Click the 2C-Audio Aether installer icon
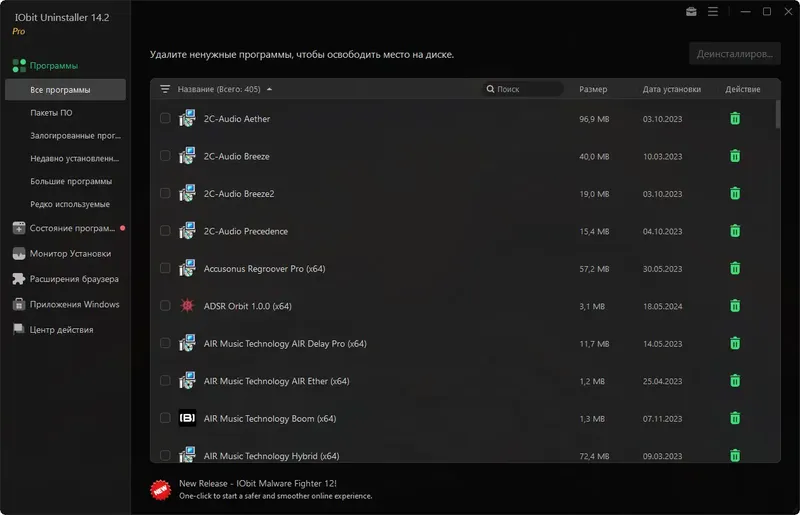 (x=187, y=118)
